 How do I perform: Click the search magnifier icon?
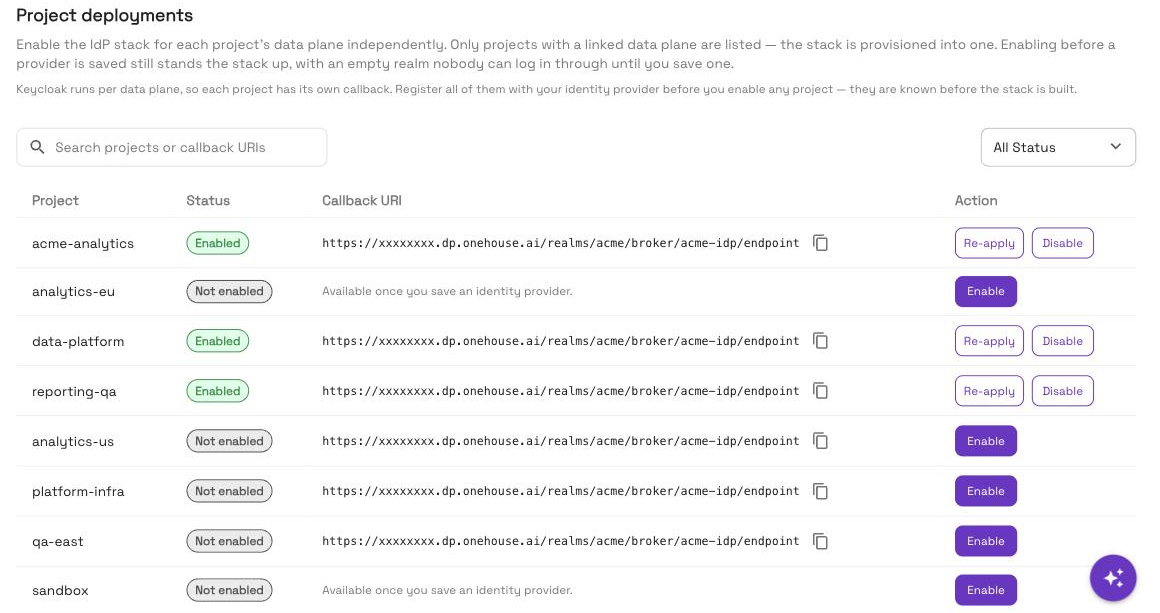[x=37, y=147]
